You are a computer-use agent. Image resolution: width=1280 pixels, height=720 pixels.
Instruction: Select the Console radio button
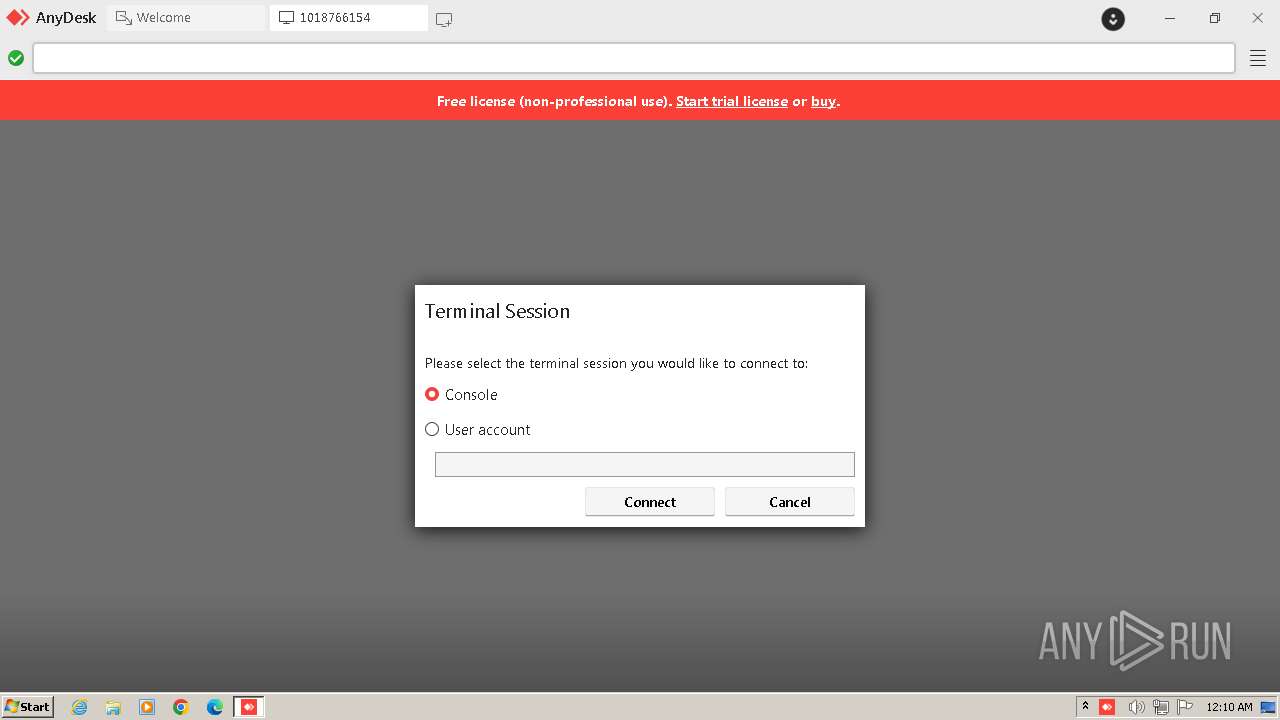tap(432, 394)
